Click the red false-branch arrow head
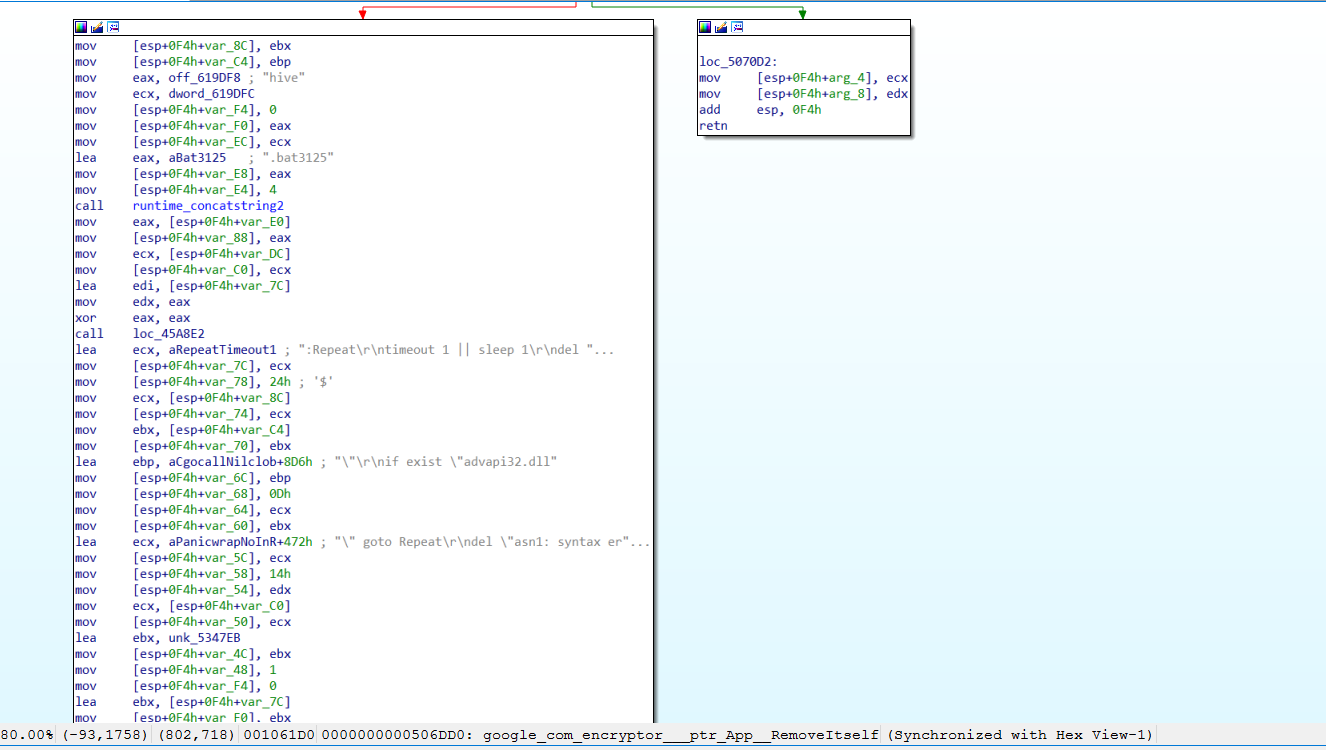This screenshot has width=1326, height=750. tap(362, 14)
